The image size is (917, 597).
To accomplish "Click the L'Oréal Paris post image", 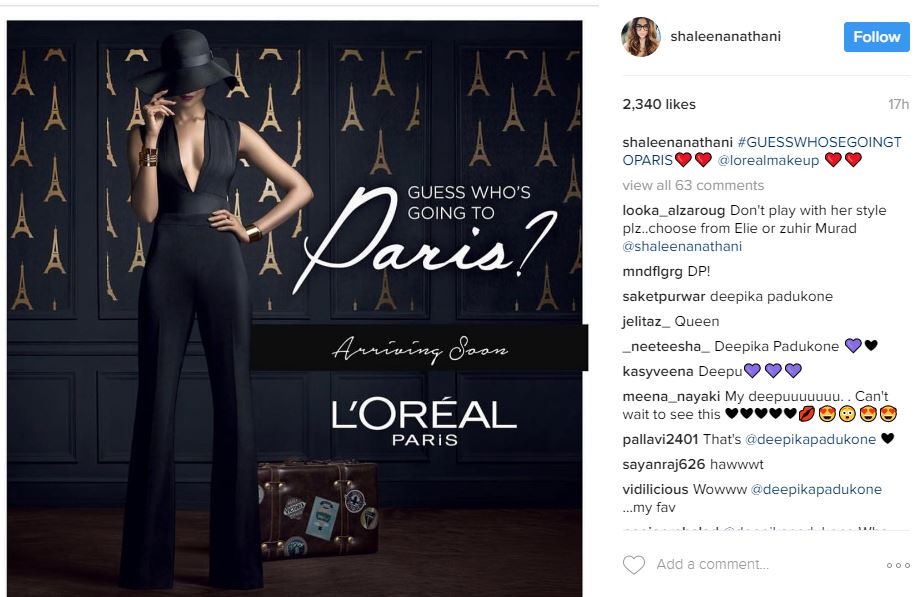I will [x=295, y=309].
